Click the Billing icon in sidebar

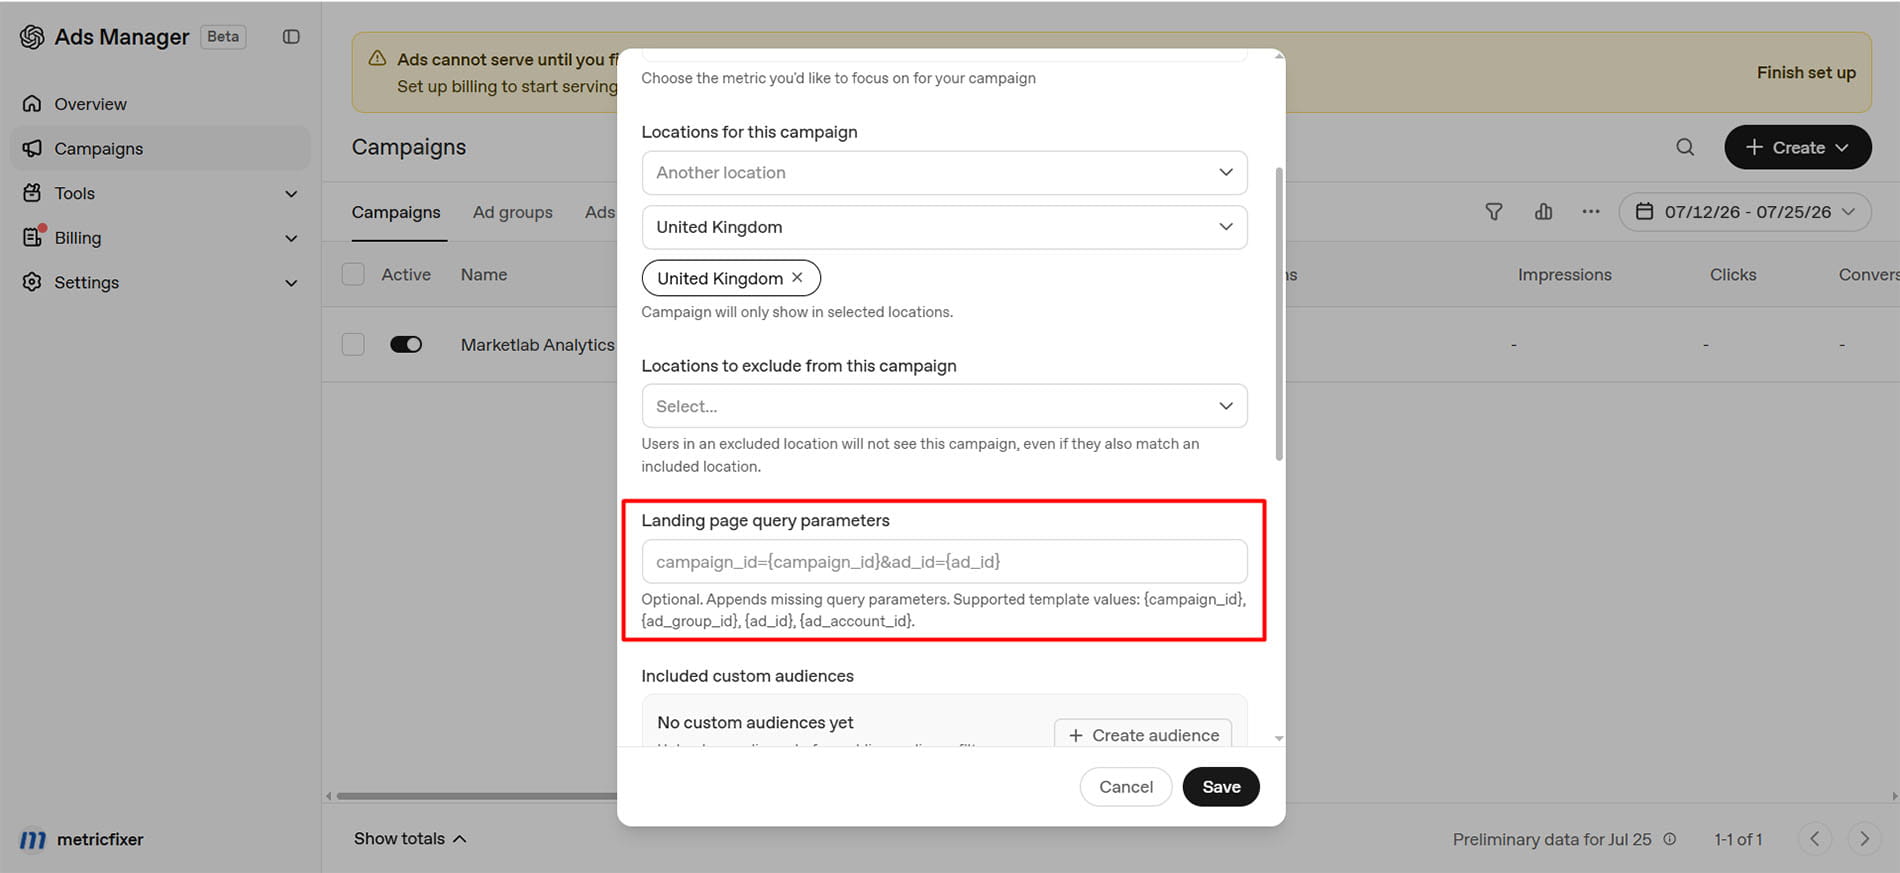click(33, 237)
